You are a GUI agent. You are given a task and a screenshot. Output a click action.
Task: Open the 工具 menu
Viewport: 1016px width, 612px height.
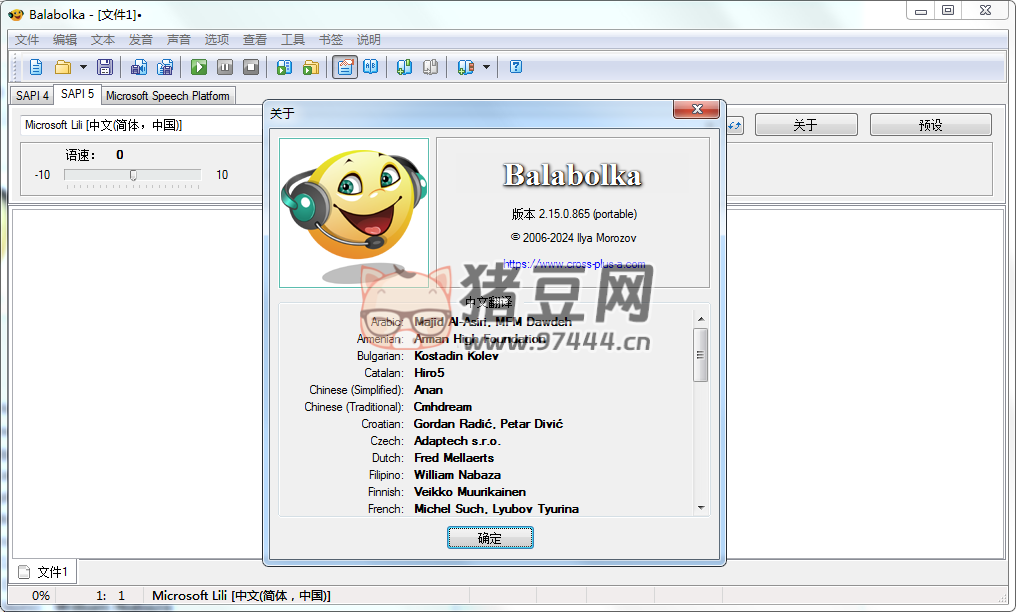click(x=293, y=40)
